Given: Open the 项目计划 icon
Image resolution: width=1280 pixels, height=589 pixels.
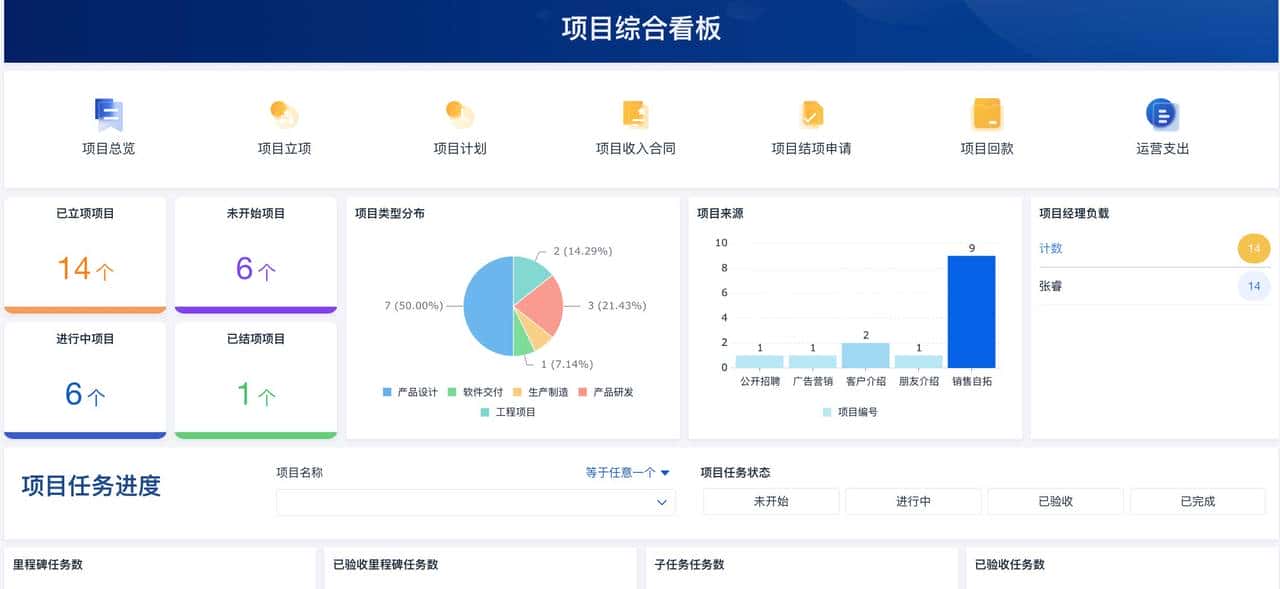Looking at the screenshot, I should point(458,120).
